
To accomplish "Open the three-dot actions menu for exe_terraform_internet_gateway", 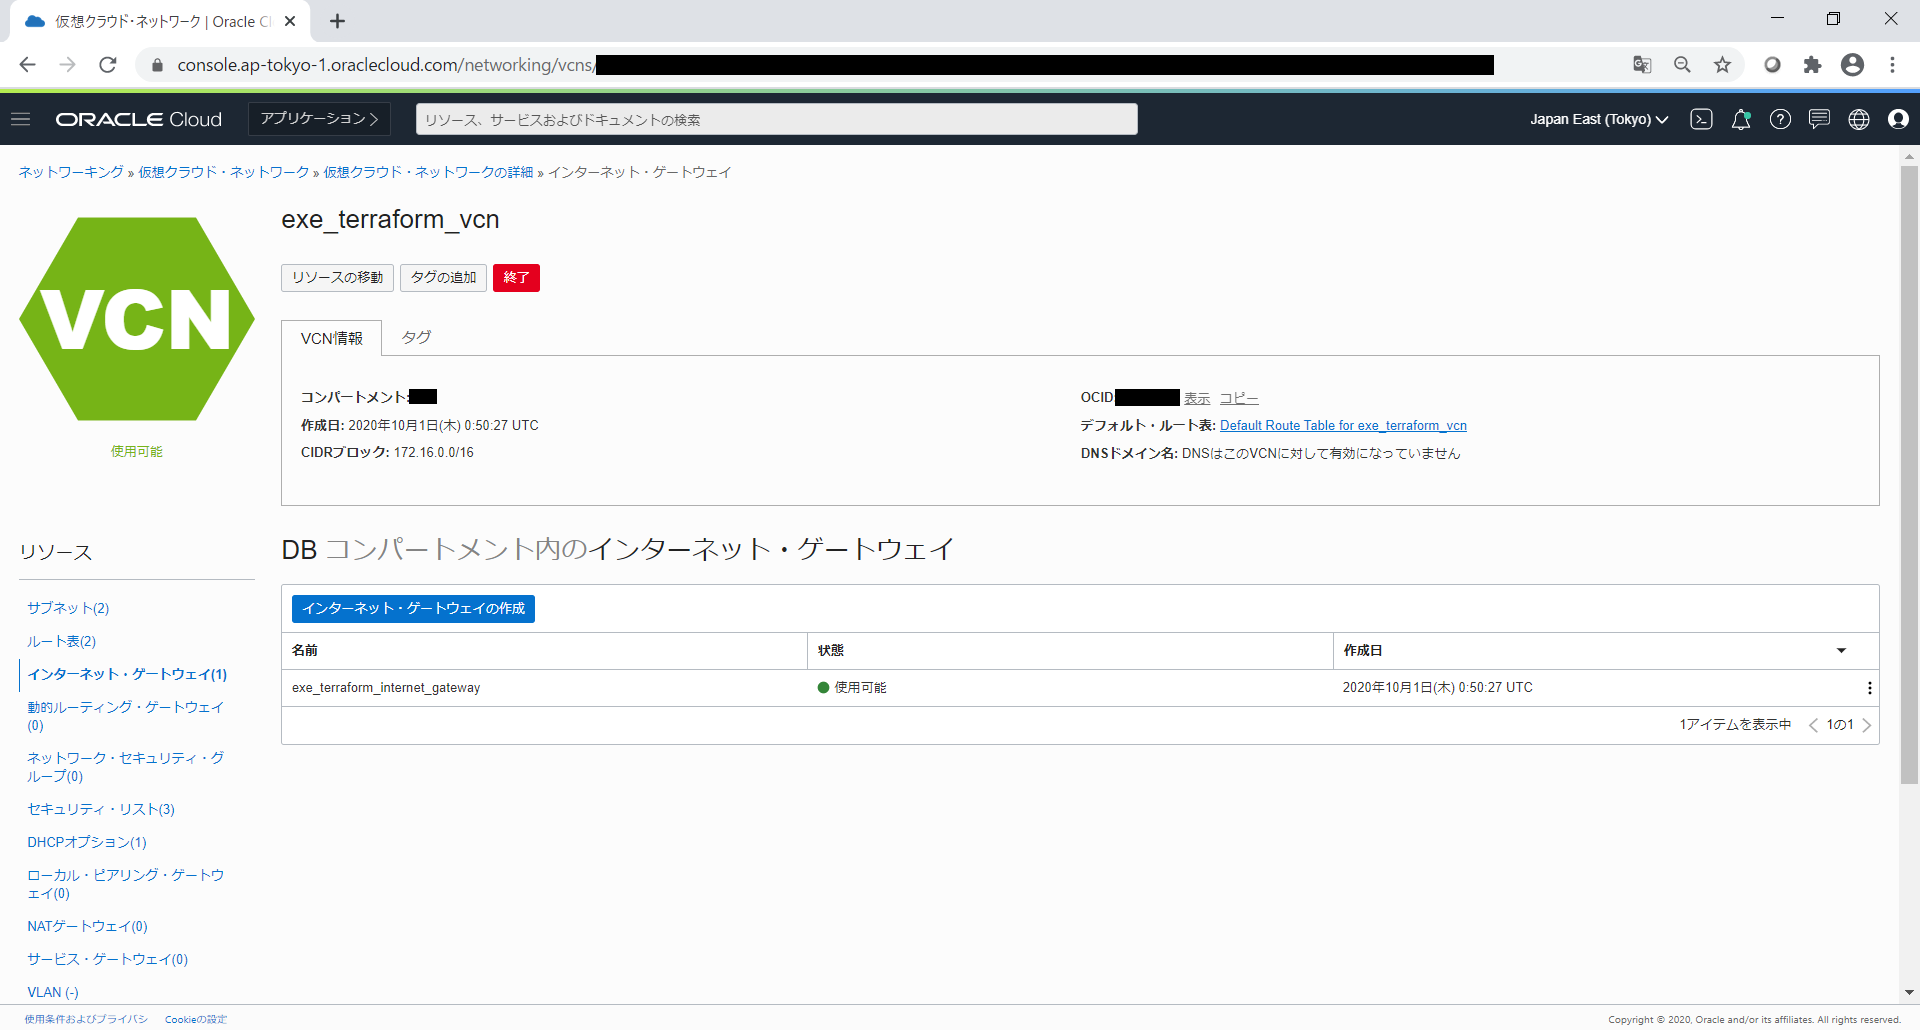I will pos(1869,688).
